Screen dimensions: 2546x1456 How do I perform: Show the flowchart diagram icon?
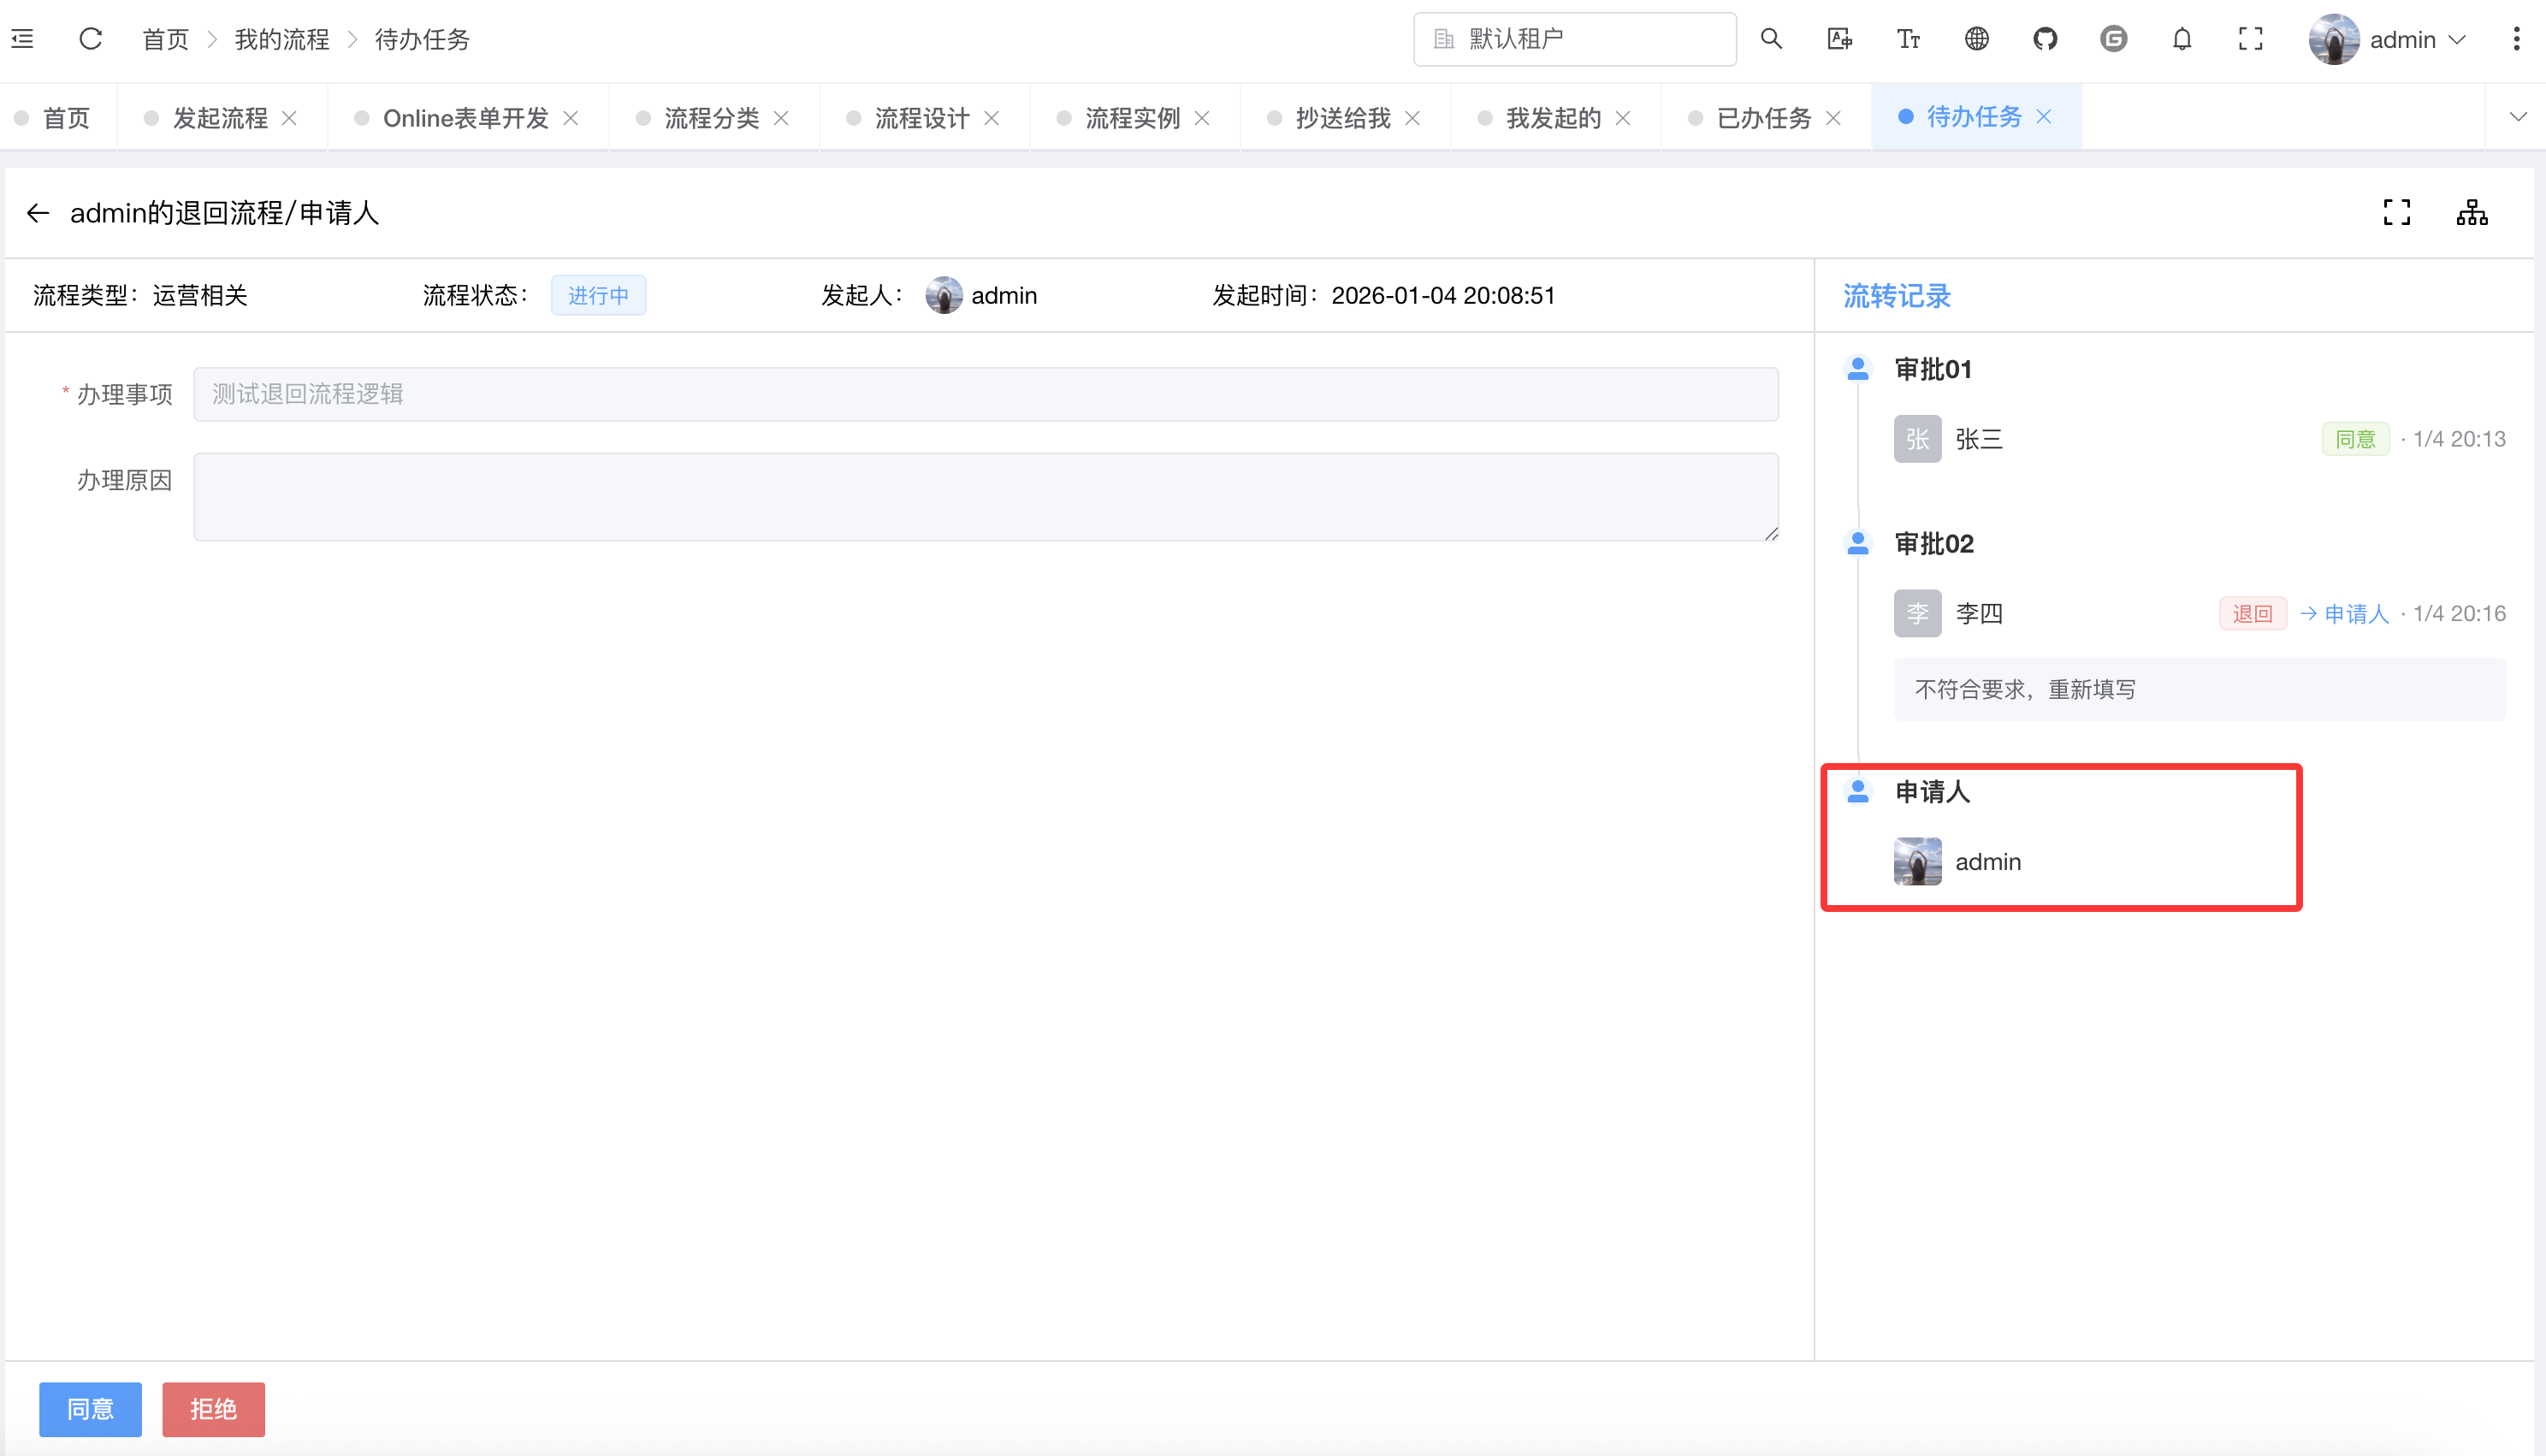point(2472,212)
